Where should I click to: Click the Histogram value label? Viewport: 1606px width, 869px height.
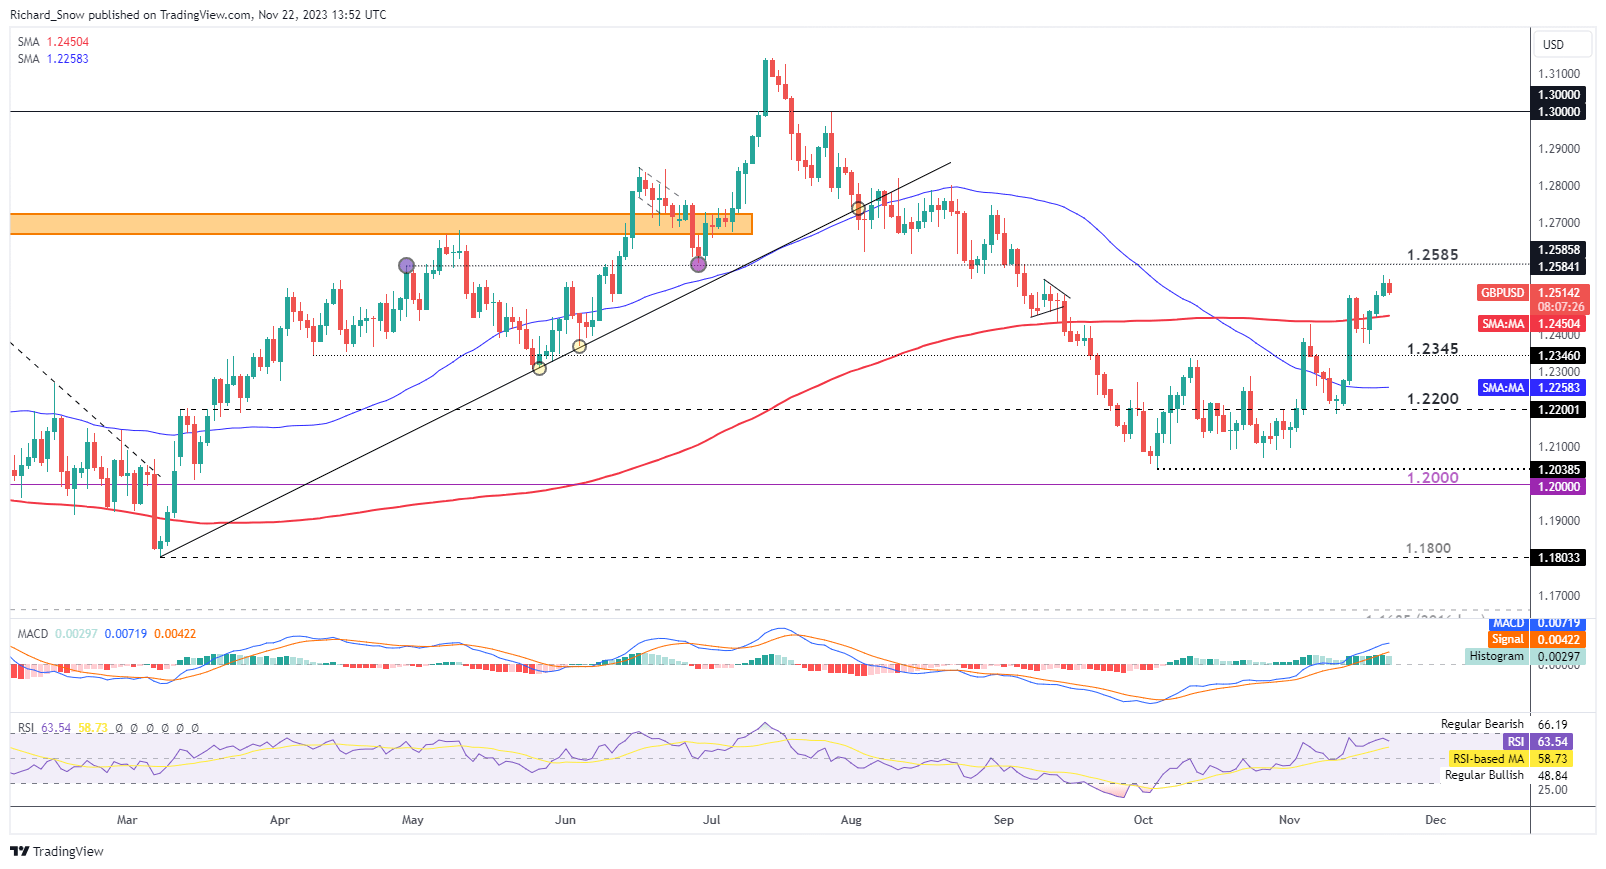coord(1526,657)
